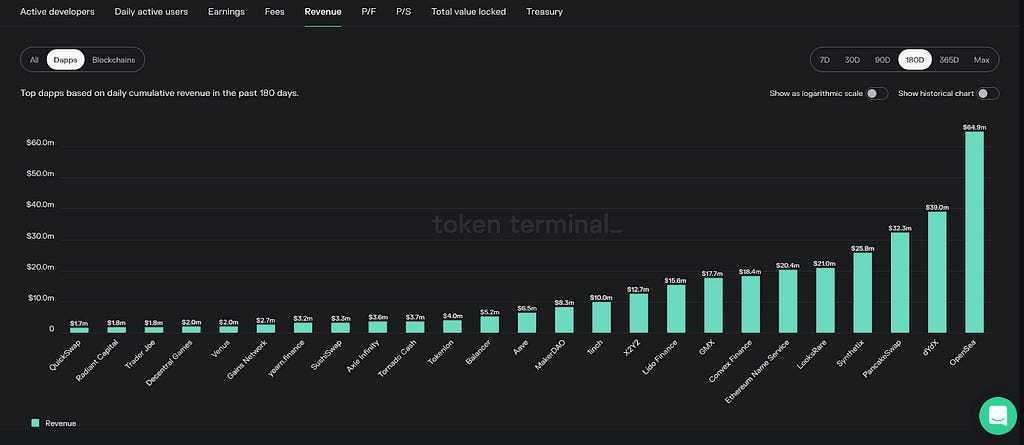
Task: Select the Blockchains filter
Action: [114, 59]
